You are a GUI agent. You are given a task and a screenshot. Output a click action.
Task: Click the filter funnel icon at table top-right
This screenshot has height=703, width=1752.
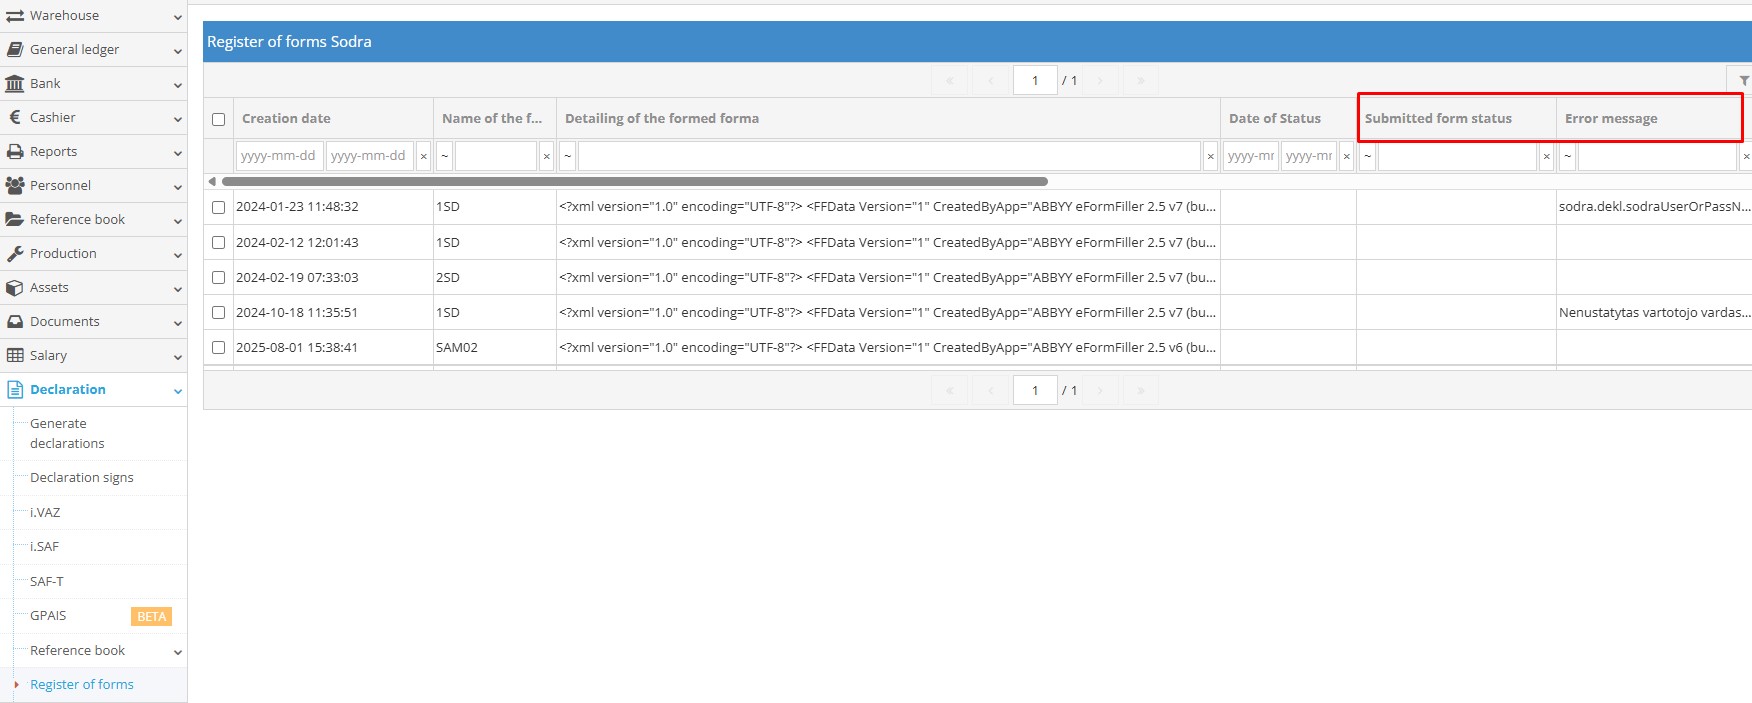coord(1743,80)
